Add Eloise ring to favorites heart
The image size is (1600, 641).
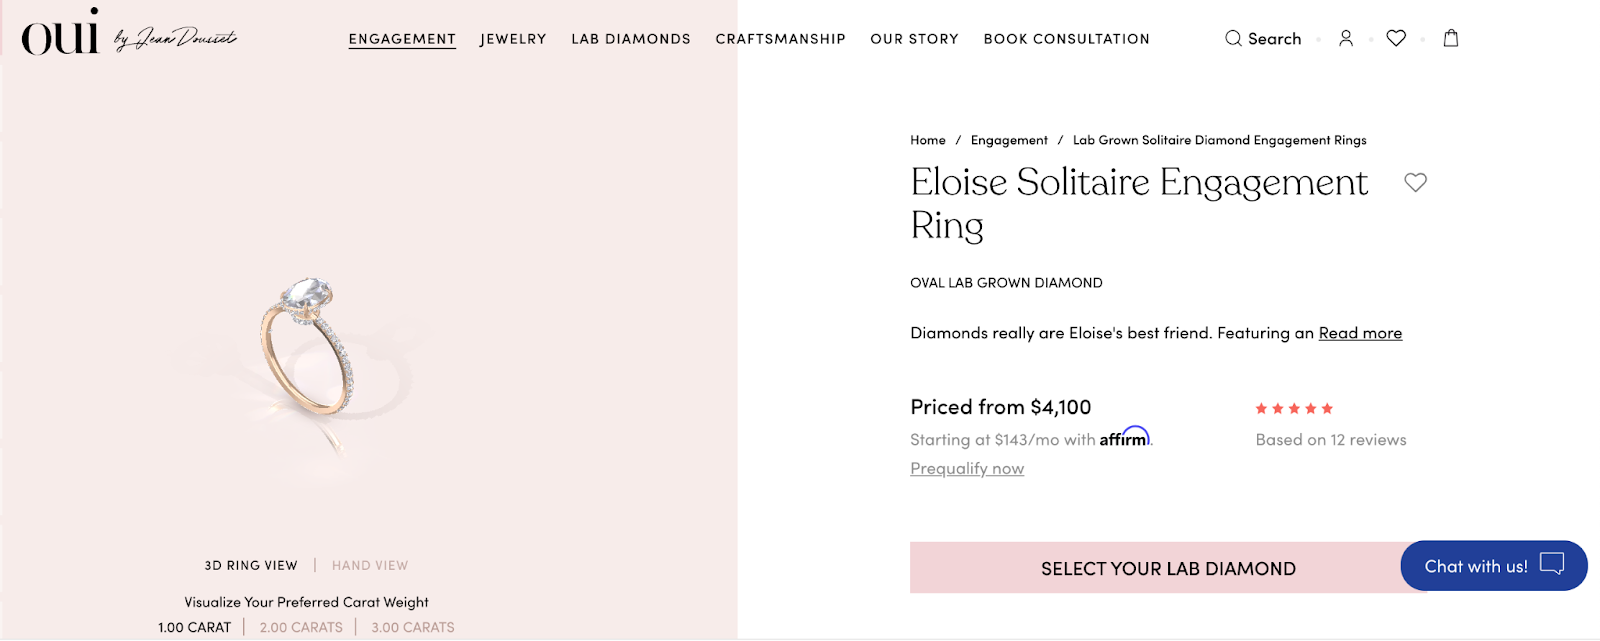1415,182
